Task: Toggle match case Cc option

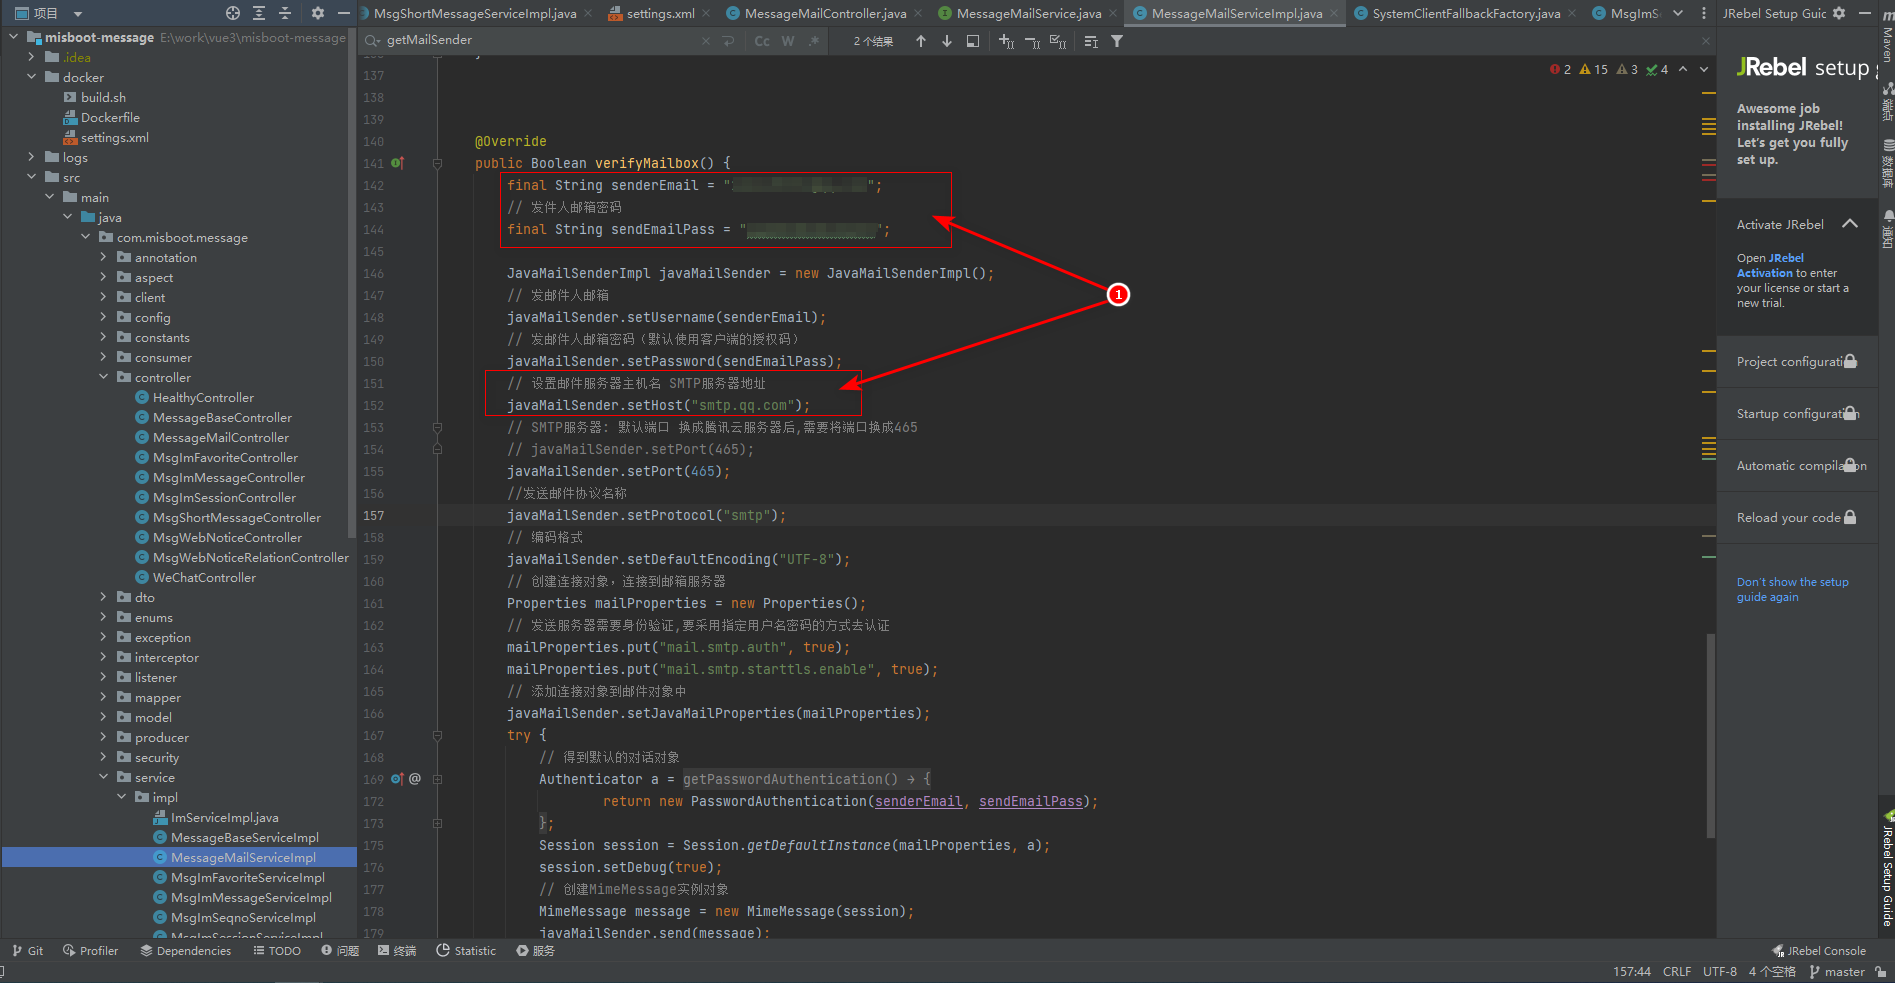Action: click(x=762, y=41)
